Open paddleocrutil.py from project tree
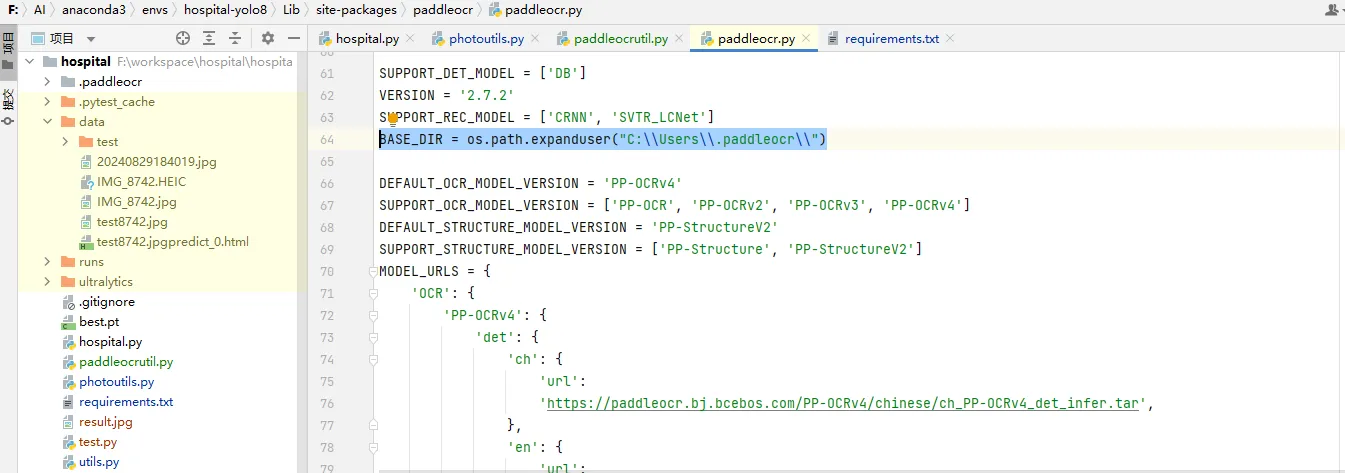 [x=126, y=362]
